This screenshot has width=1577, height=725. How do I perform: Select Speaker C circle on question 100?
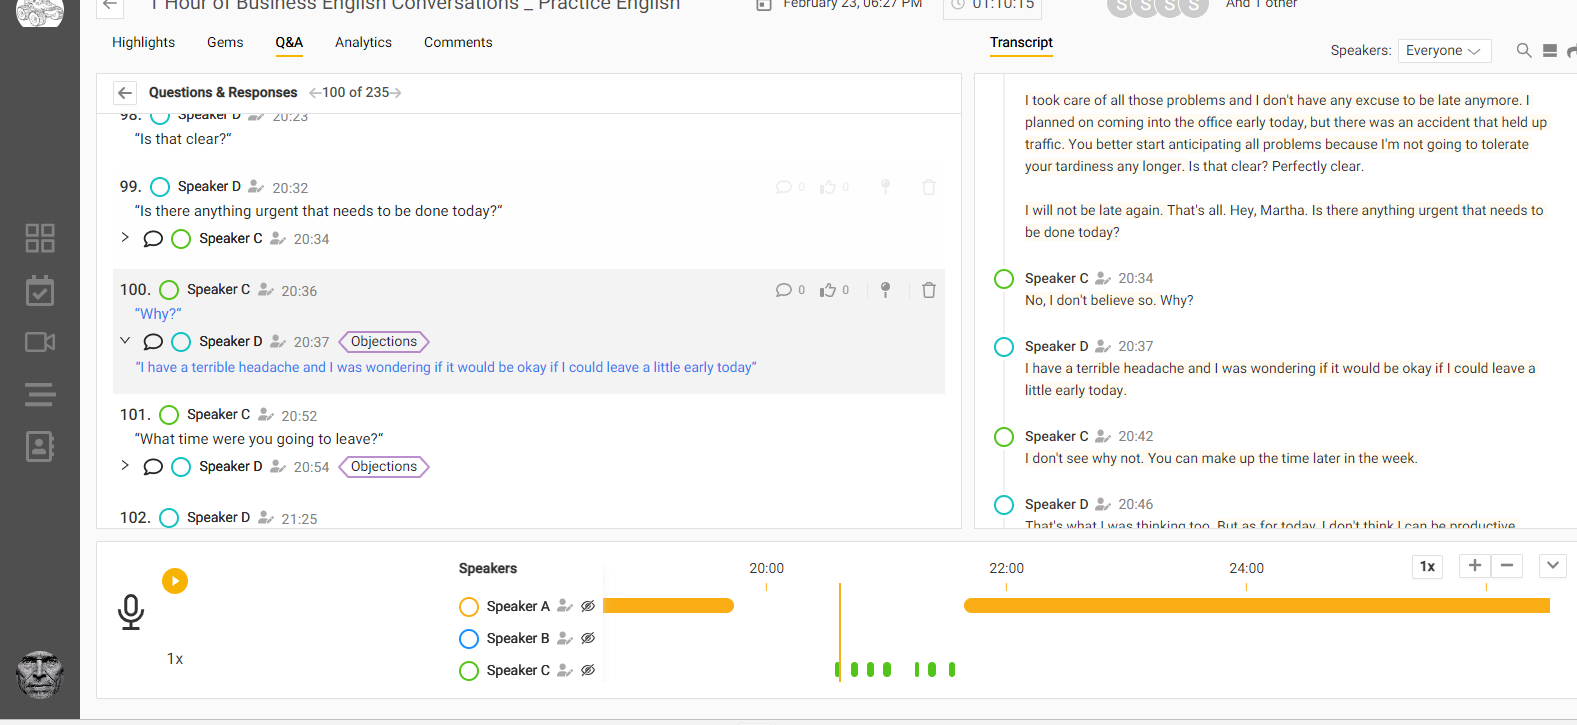[x=169, y=290]
